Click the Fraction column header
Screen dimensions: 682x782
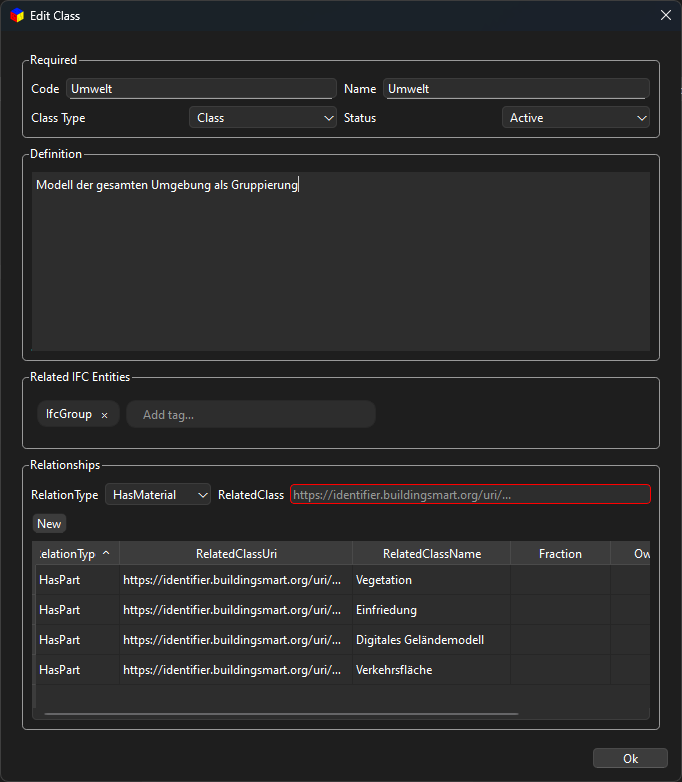(x=560, y=554)
